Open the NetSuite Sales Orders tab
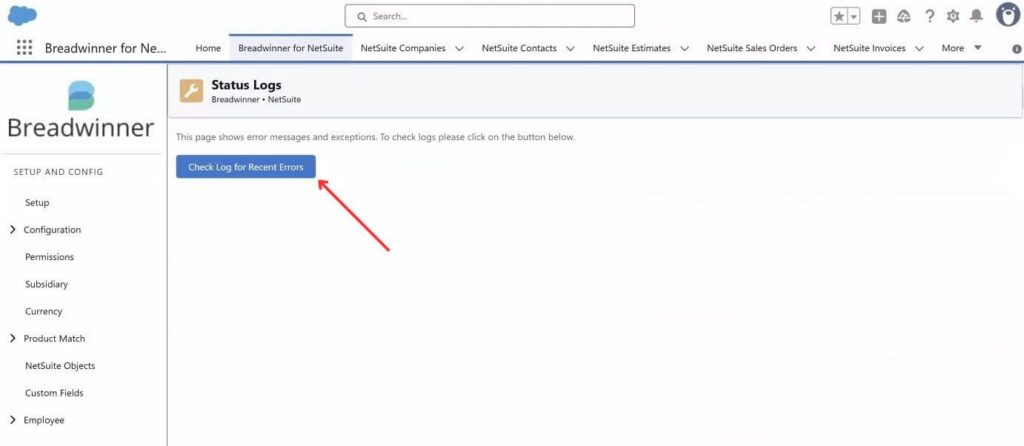Screen dimensions: 1024x446 (752, 48)
